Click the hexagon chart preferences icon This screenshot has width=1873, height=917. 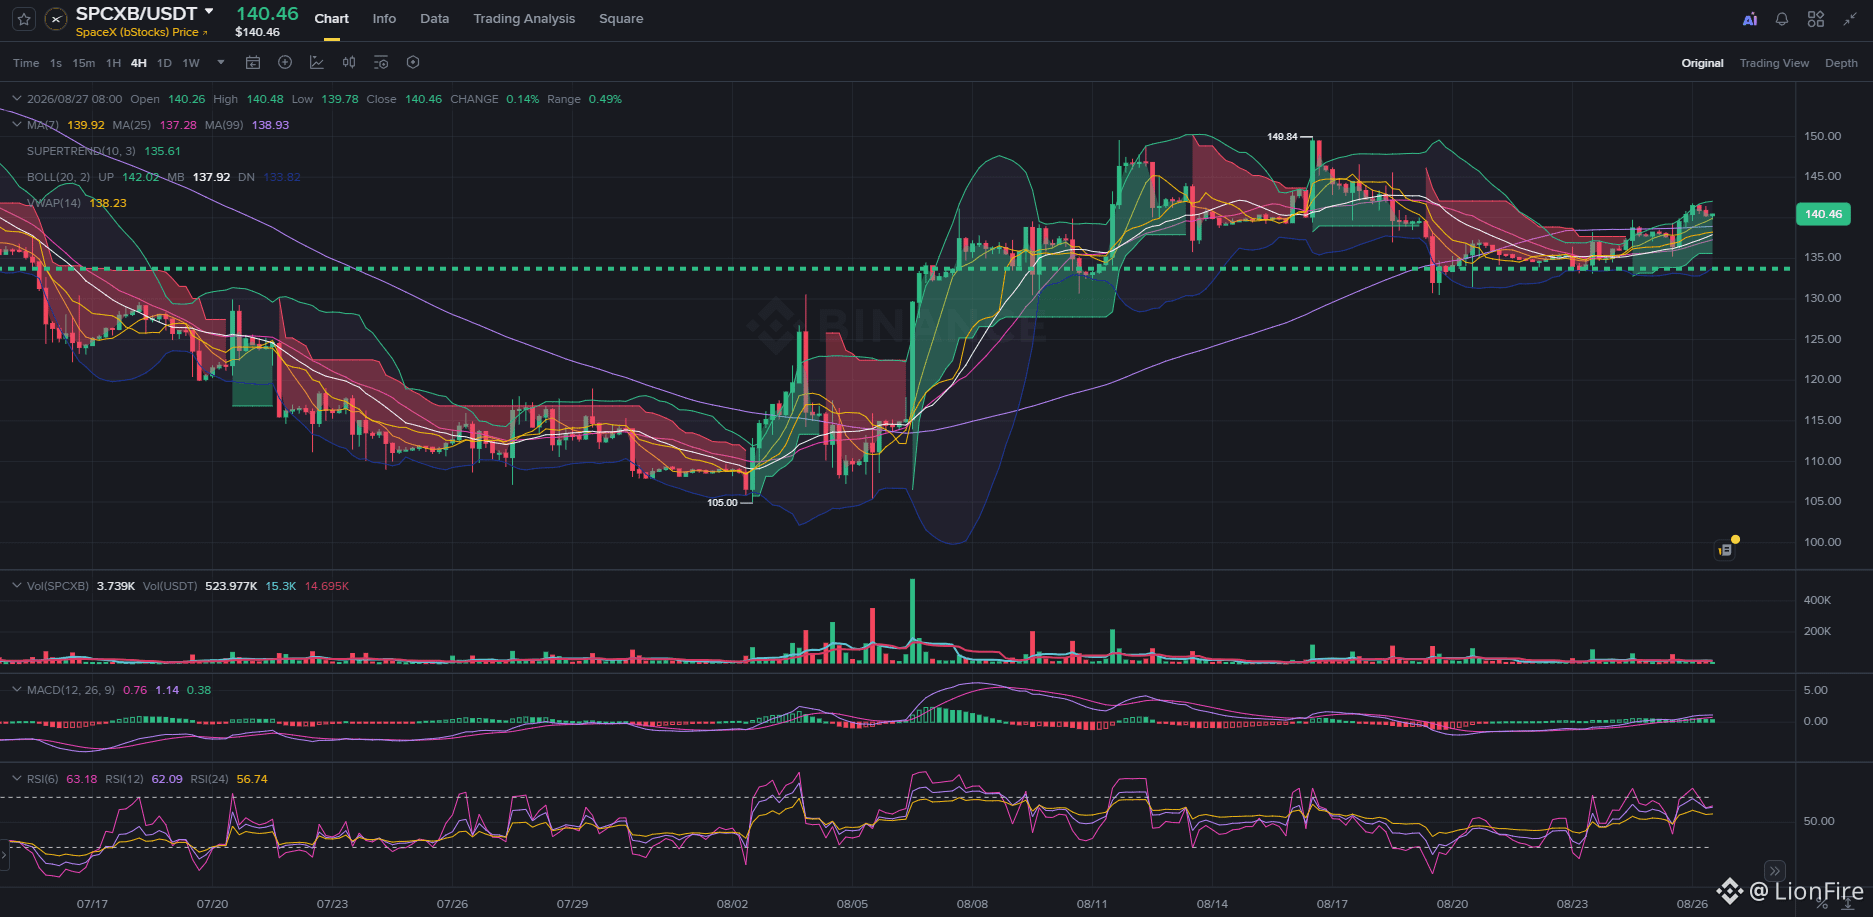point(413,63)
